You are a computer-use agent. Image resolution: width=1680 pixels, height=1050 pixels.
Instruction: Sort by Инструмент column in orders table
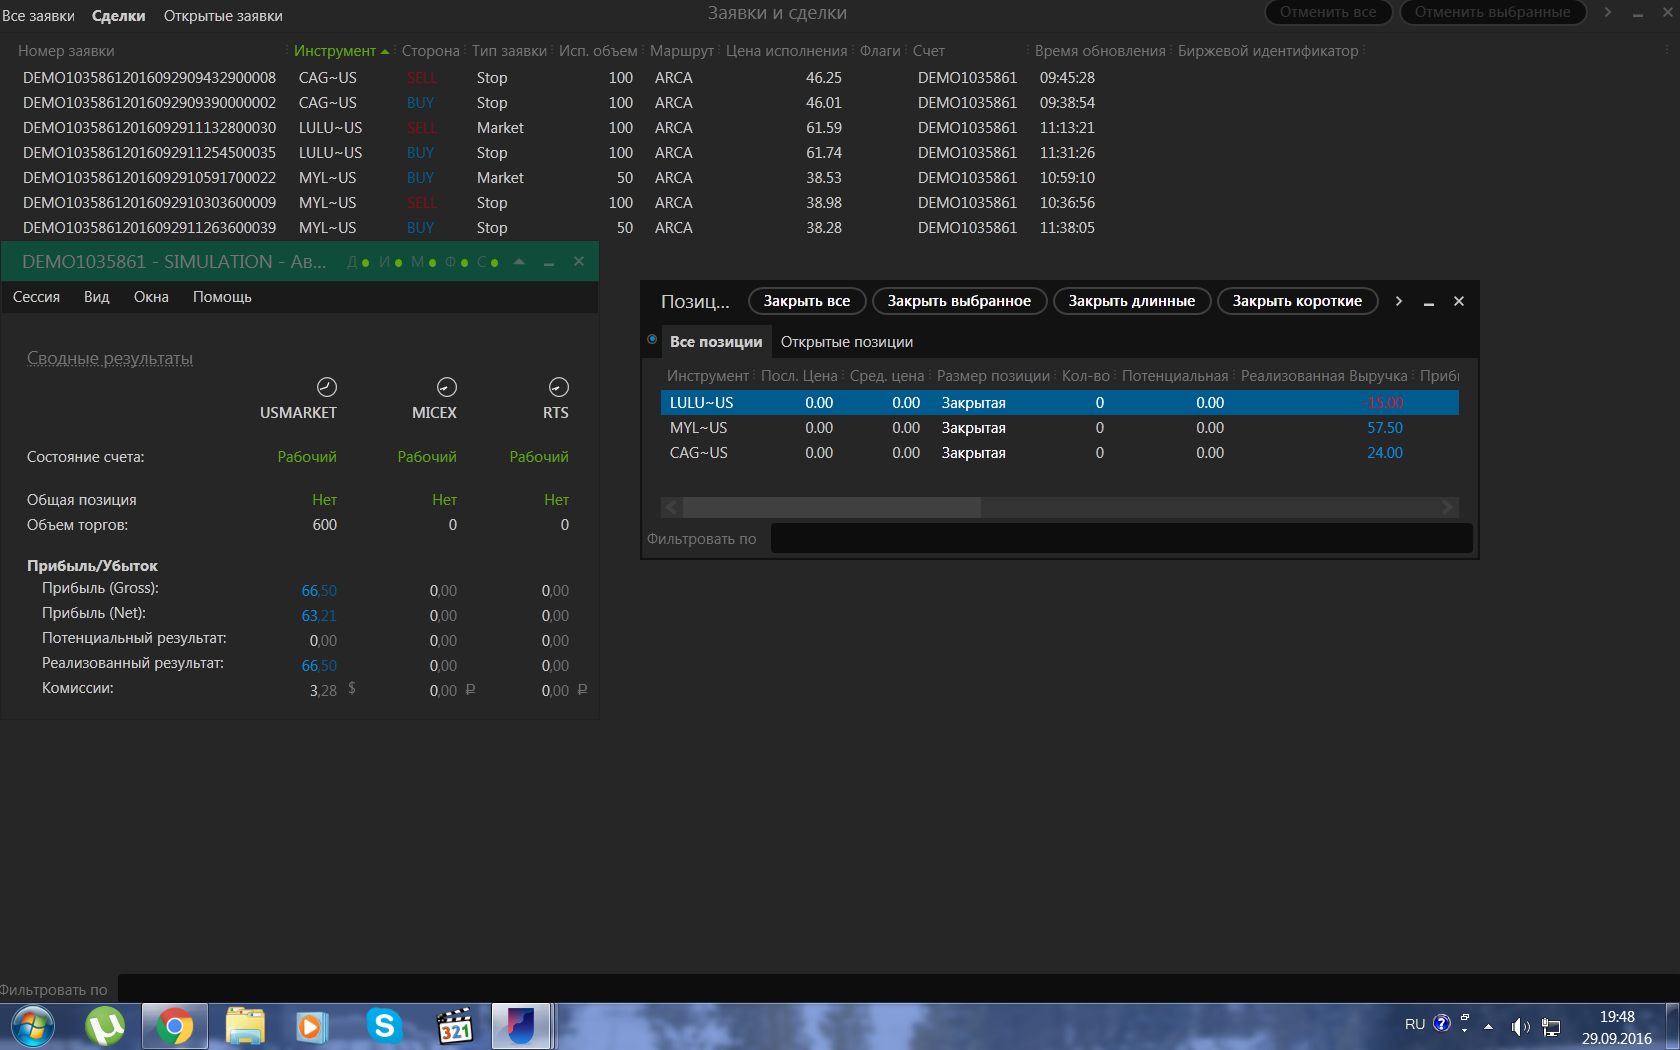pyautogui.click(x=335, y=51)
